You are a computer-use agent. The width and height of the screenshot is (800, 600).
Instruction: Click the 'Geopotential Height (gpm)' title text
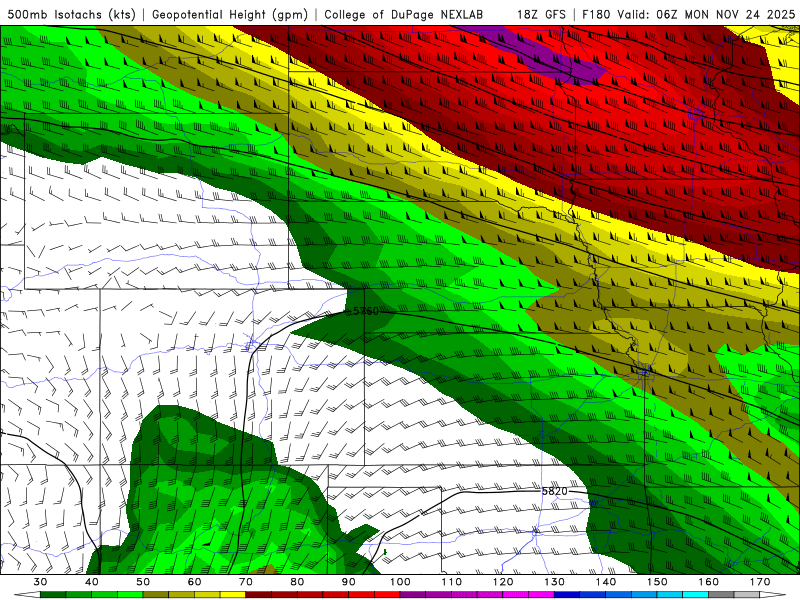[x=230, y=14]
